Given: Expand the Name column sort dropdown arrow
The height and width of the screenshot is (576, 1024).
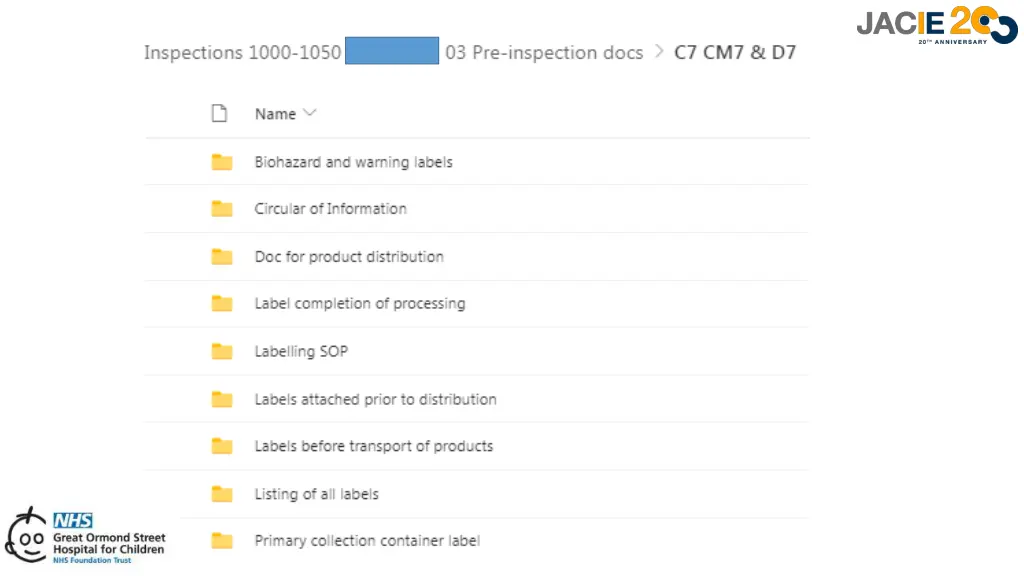Looking at the screenshot, I should pyautogui.click(x=310, y=113).
